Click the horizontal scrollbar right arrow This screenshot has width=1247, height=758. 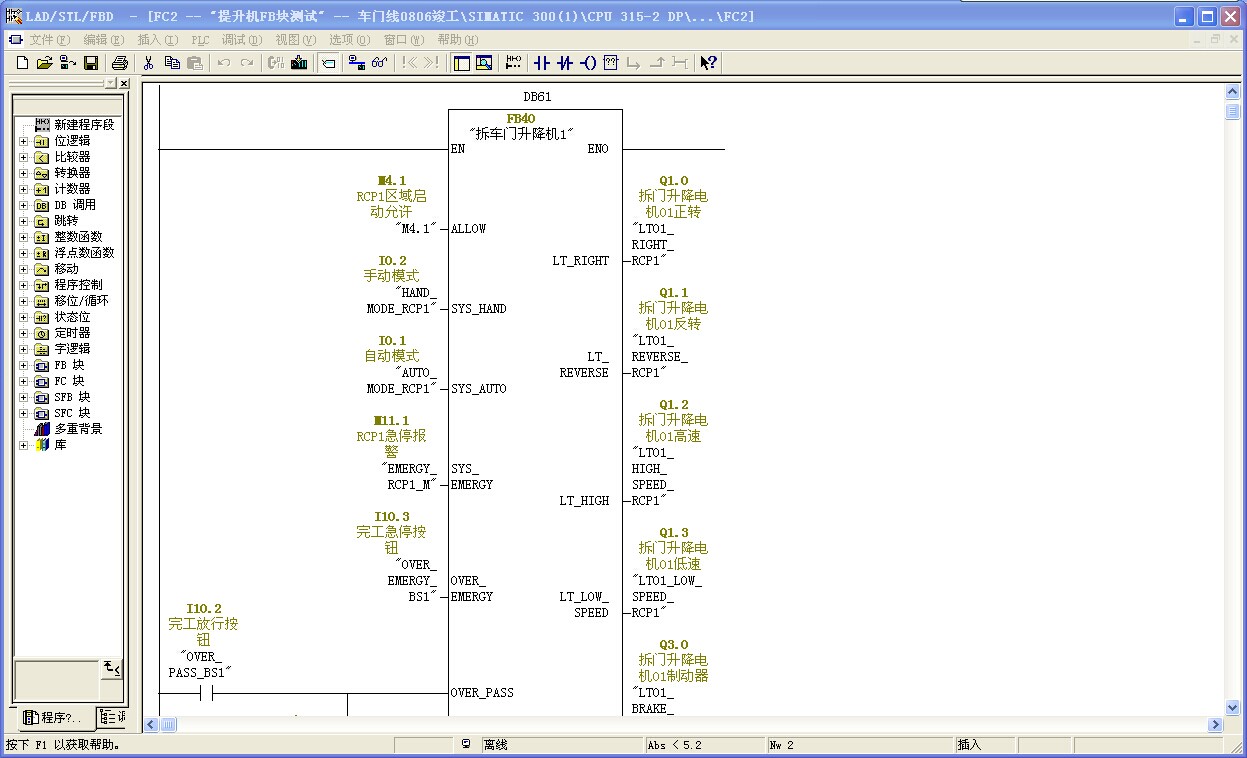(1216, 724)
